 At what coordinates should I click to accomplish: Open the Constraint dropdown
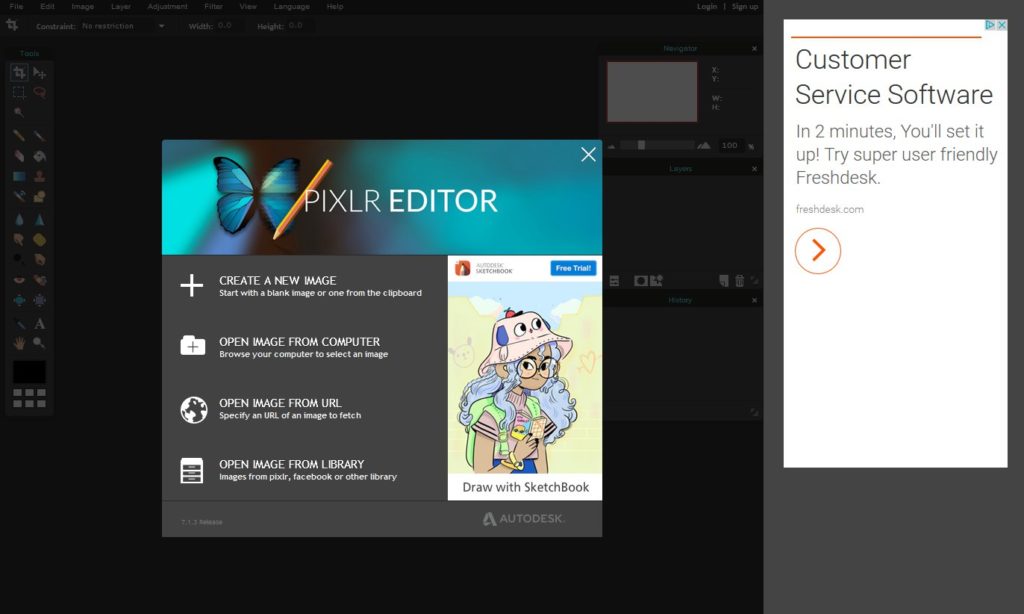tap(123, 26)
